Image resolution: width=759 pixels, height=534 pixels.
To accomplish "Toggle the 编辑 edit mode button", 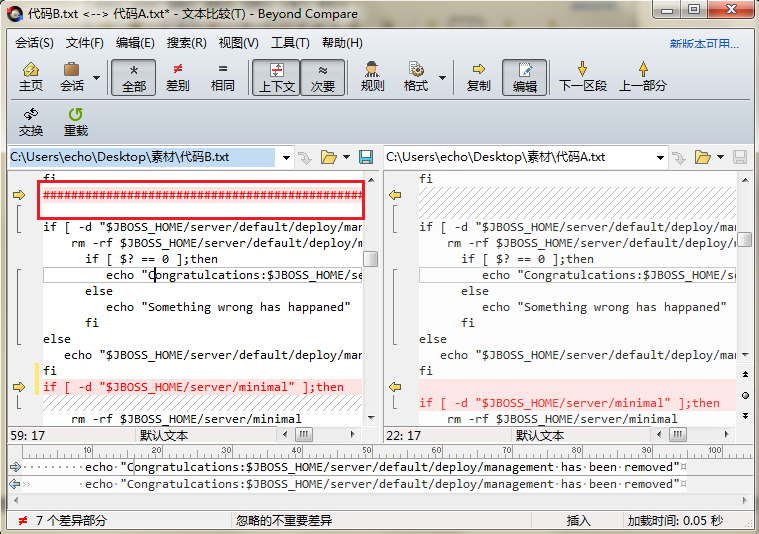I will [x=525, y=77].
